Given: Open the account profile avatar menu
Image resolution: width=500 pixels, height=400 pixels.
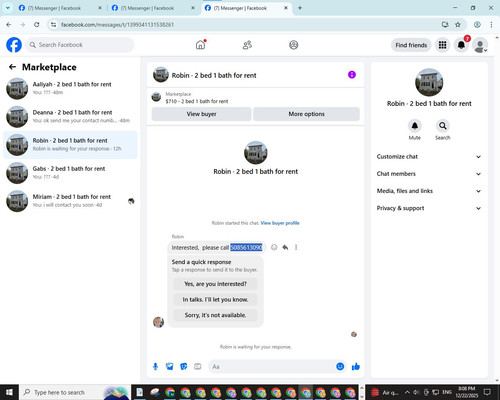Looking at the screenshot, I should click(x=480, y=46).
